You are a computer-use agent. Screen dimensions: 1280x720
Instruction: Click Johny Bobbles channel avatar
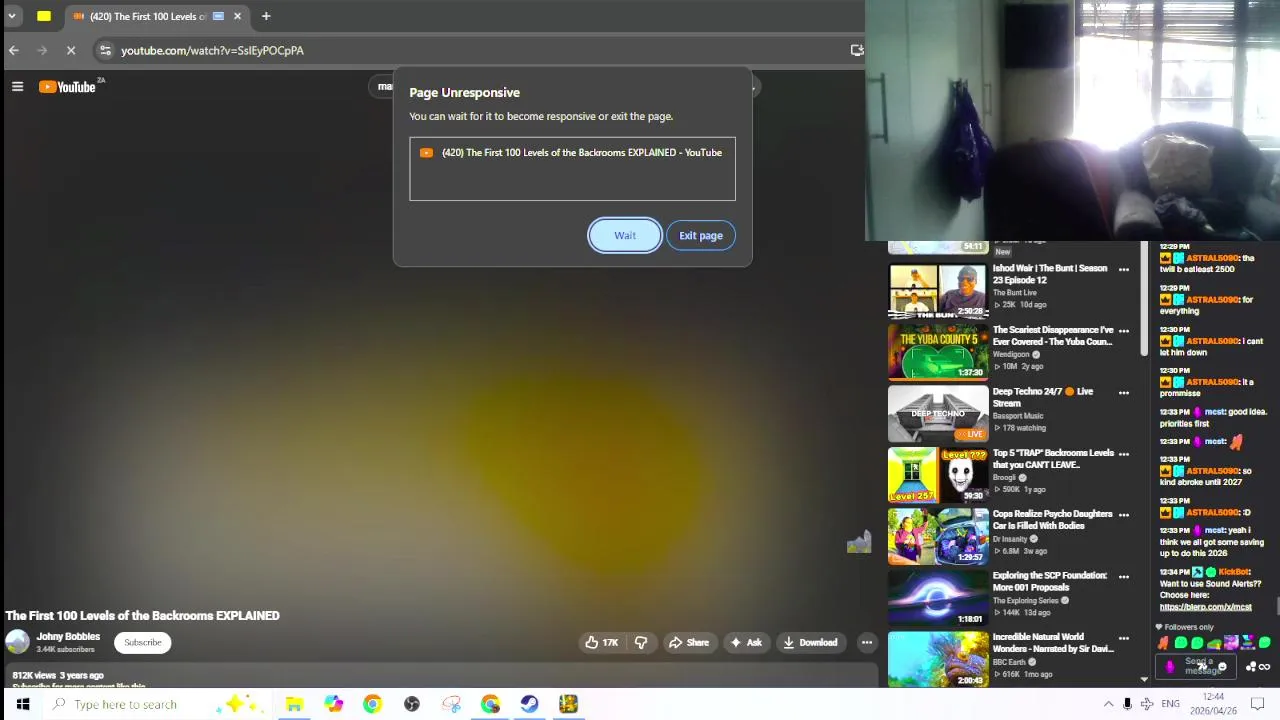[17, 643]
